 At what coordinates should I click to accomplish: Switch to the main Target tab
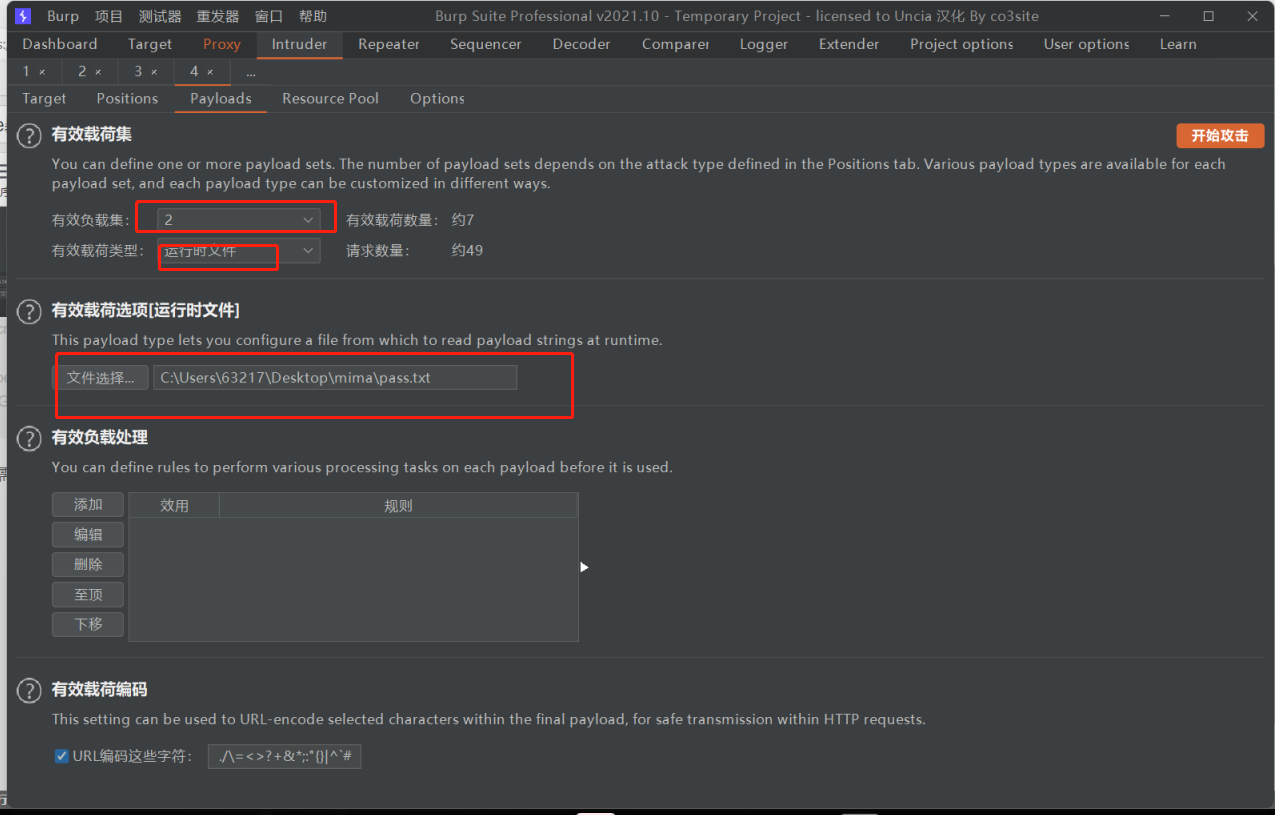pyautogui.click(x=150, y=44)
